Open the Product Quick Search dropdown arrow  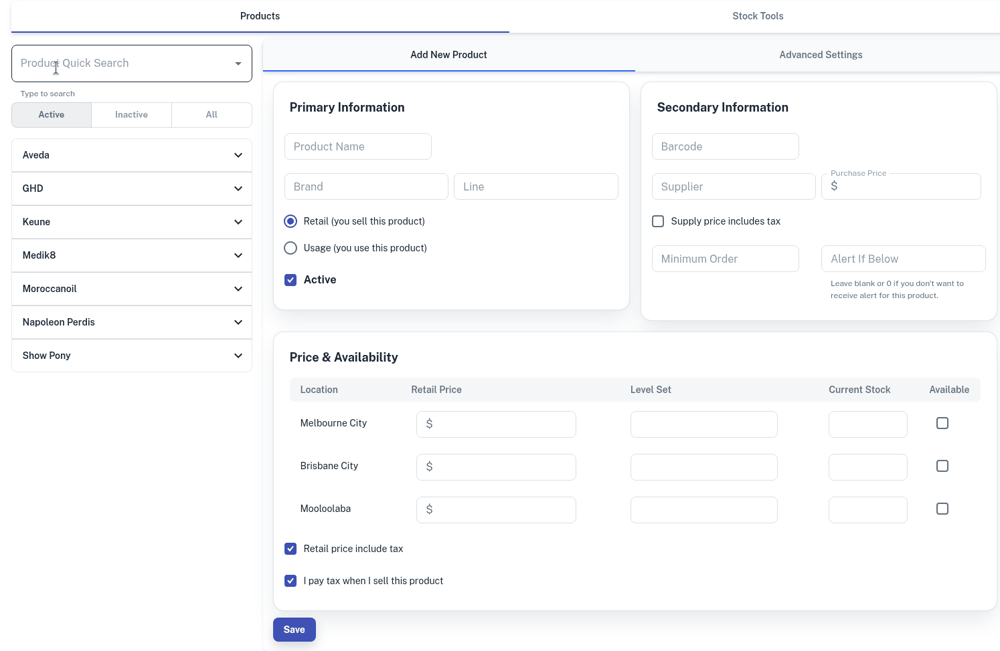(x=238, y=64)
